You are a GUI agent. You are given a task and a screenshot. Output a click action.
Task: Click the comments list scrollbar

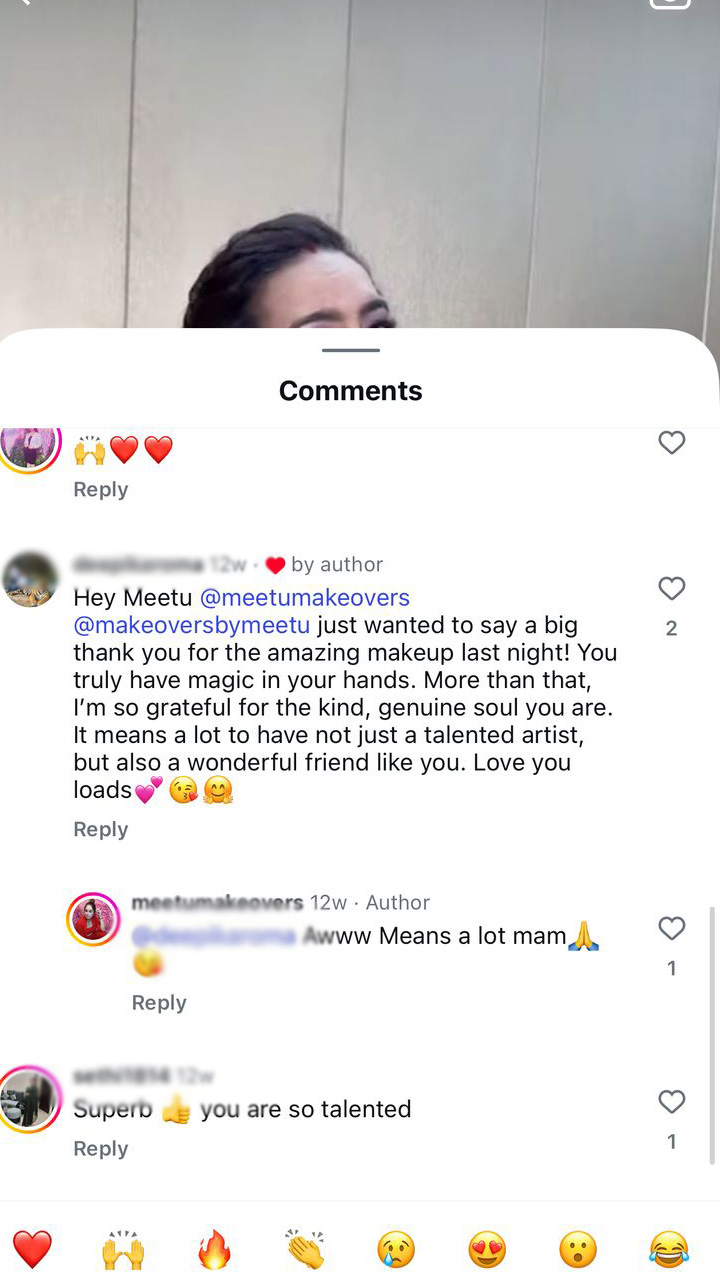pyautogui.click(x=712, y=1035)
